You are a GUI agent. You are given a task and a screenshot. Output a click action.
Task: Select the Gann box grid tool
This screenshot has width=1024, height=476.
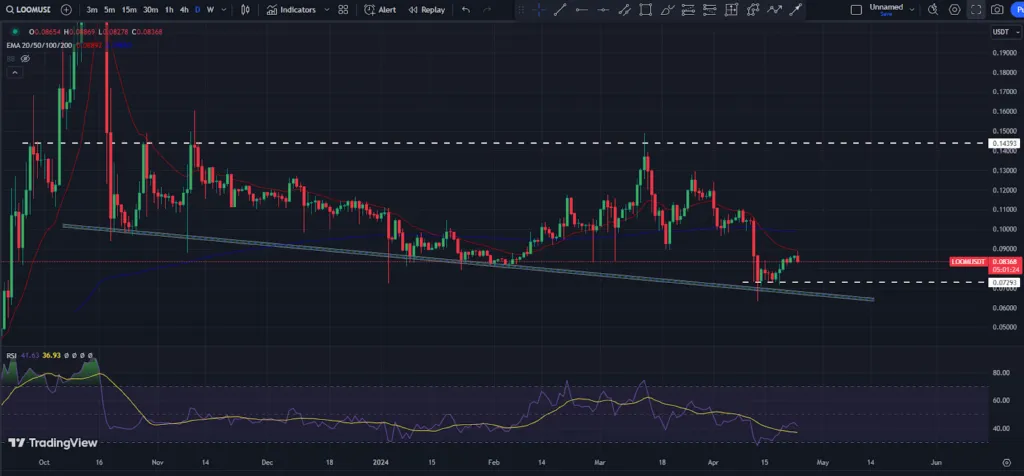coord(731,10)
